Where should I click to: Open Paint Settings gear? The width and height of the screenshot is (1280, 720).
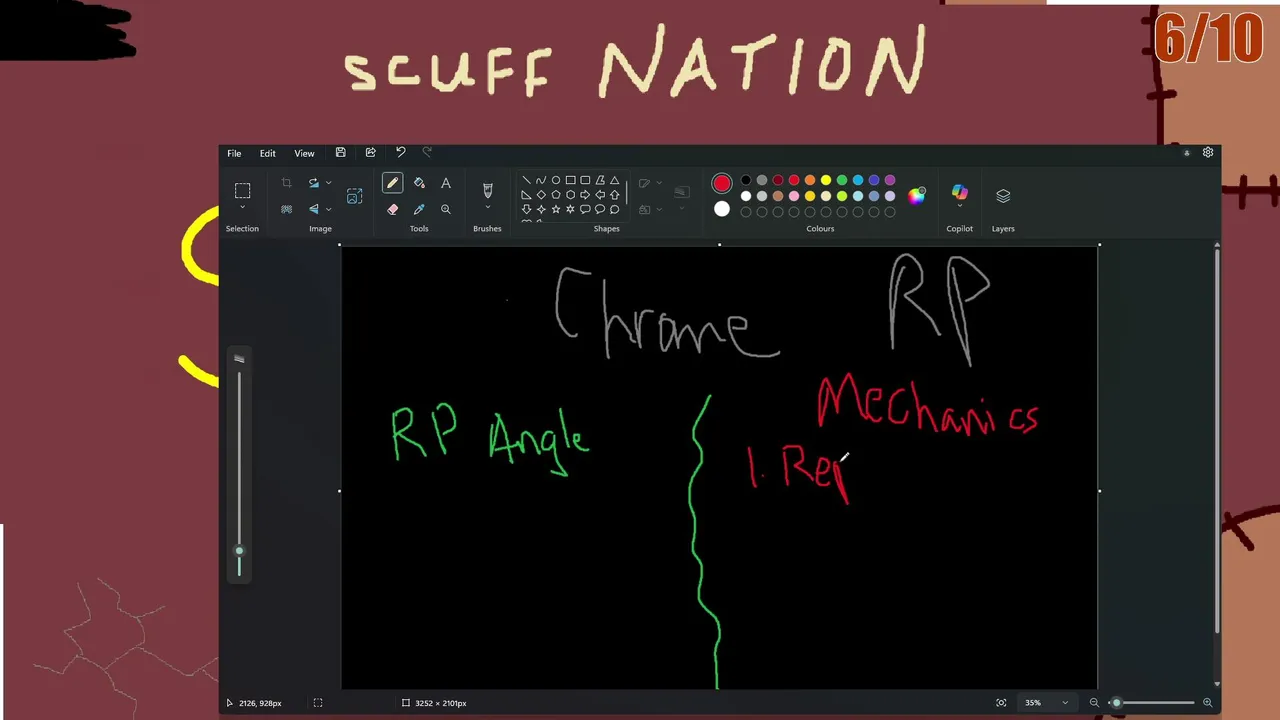pyautogui.click(x=1208, y=153)
